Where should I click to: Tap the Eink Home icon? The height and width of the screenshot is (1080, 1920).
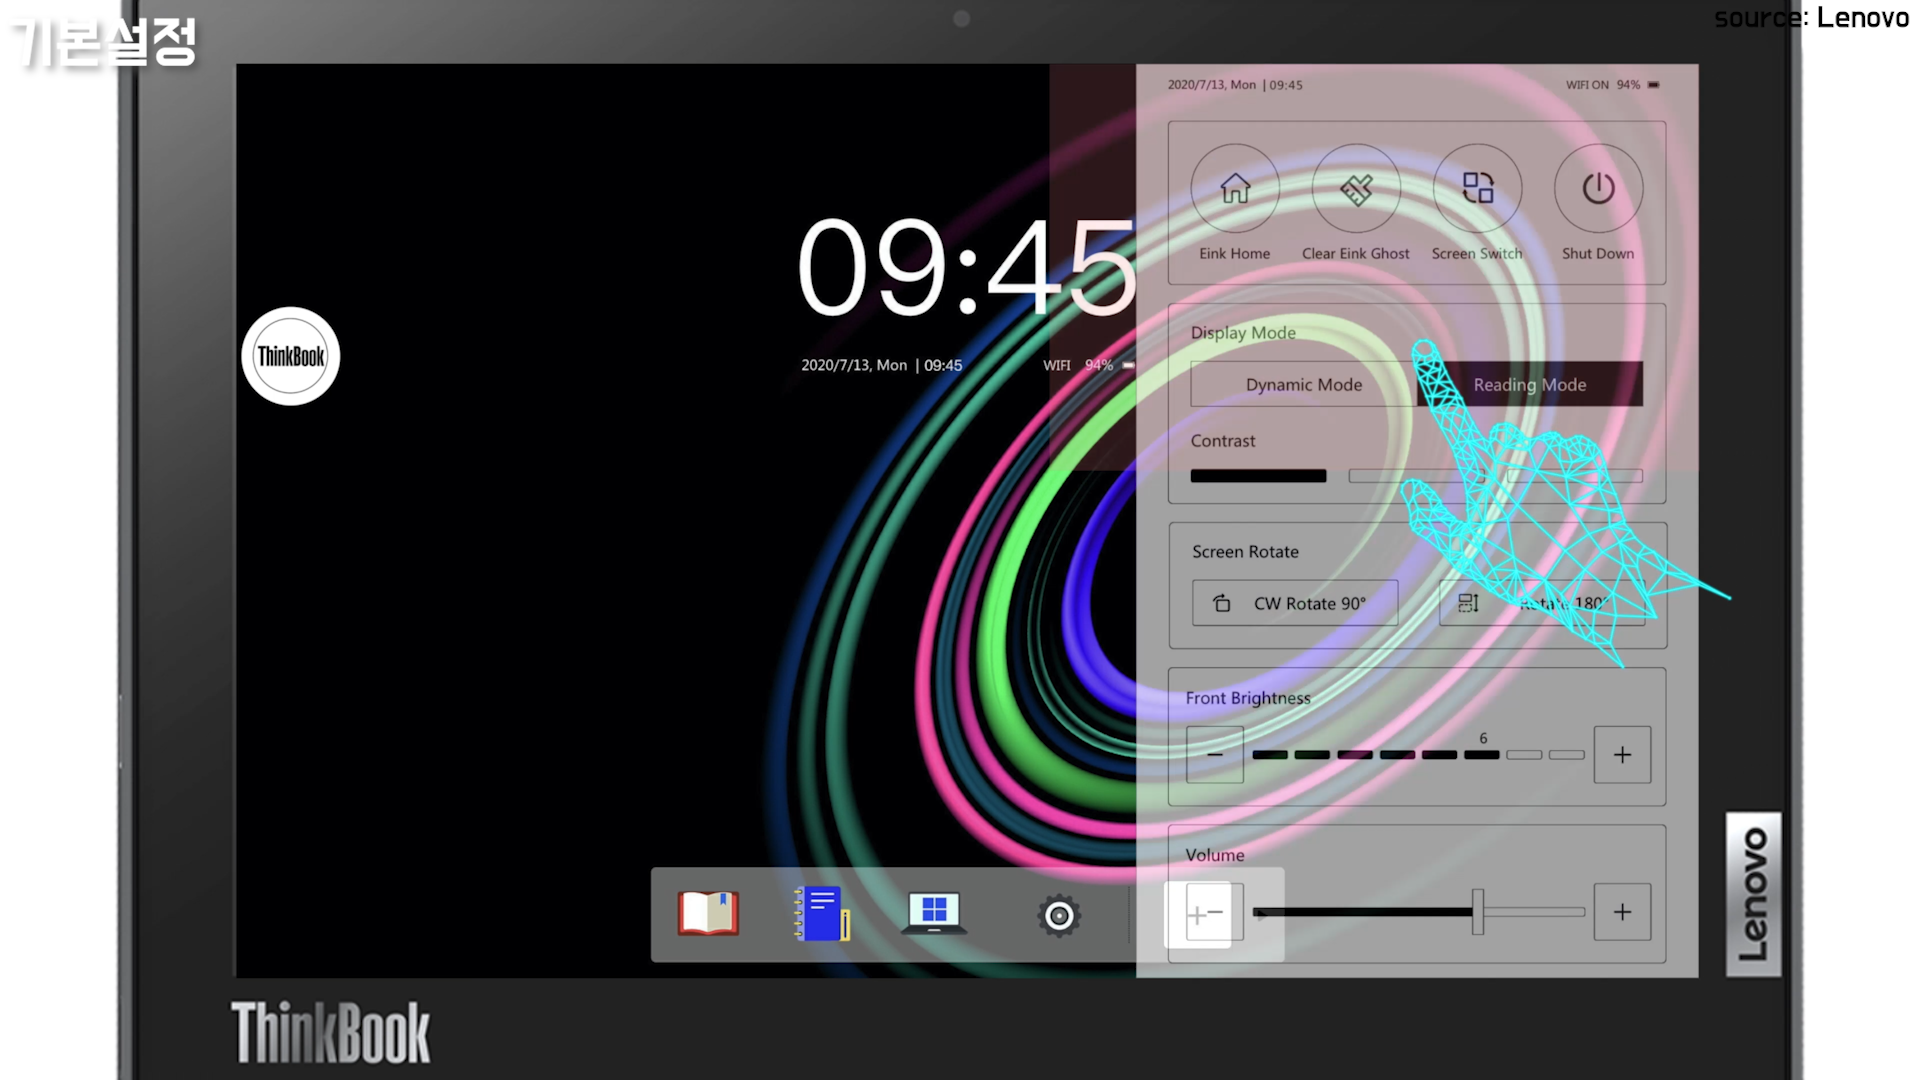pyautogui.click(x=1235, y=189)
